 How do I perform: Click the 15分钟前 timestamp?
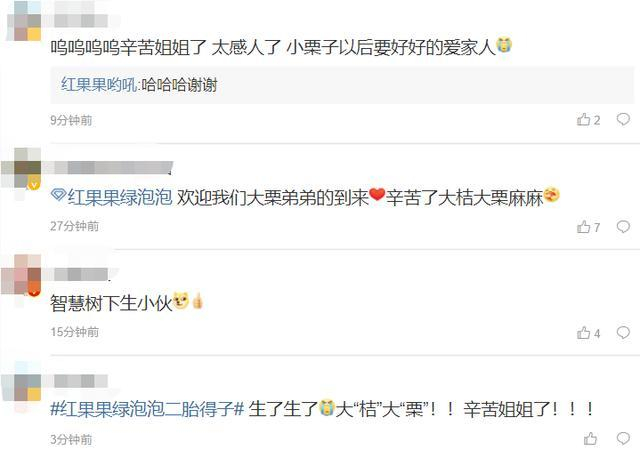click(x=75, y=332)
